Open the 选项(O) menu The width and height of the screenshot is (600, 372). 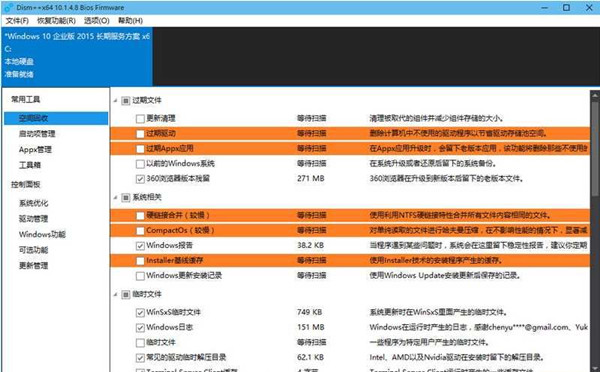click(x=97, y=21)
